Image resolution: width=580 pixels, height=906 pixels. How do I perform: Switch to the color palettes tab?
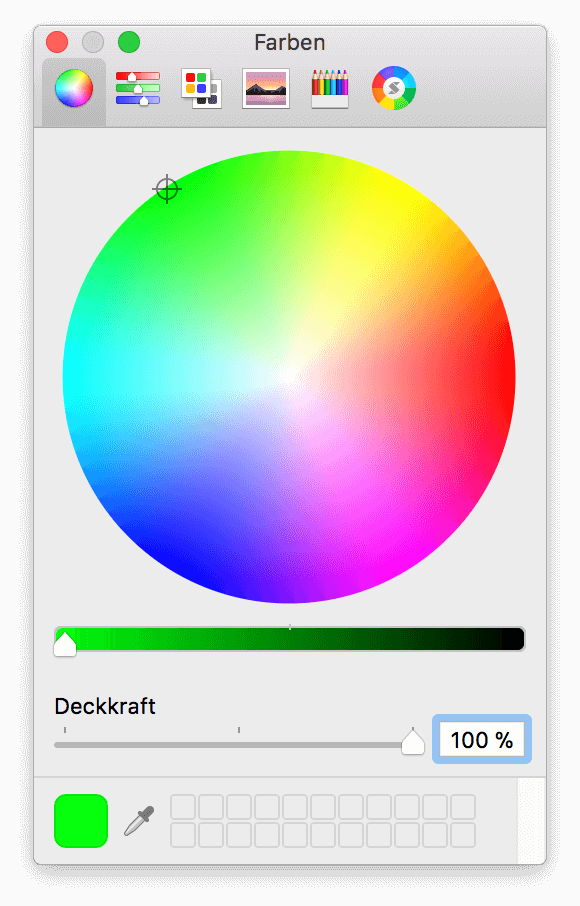point(201,88)
